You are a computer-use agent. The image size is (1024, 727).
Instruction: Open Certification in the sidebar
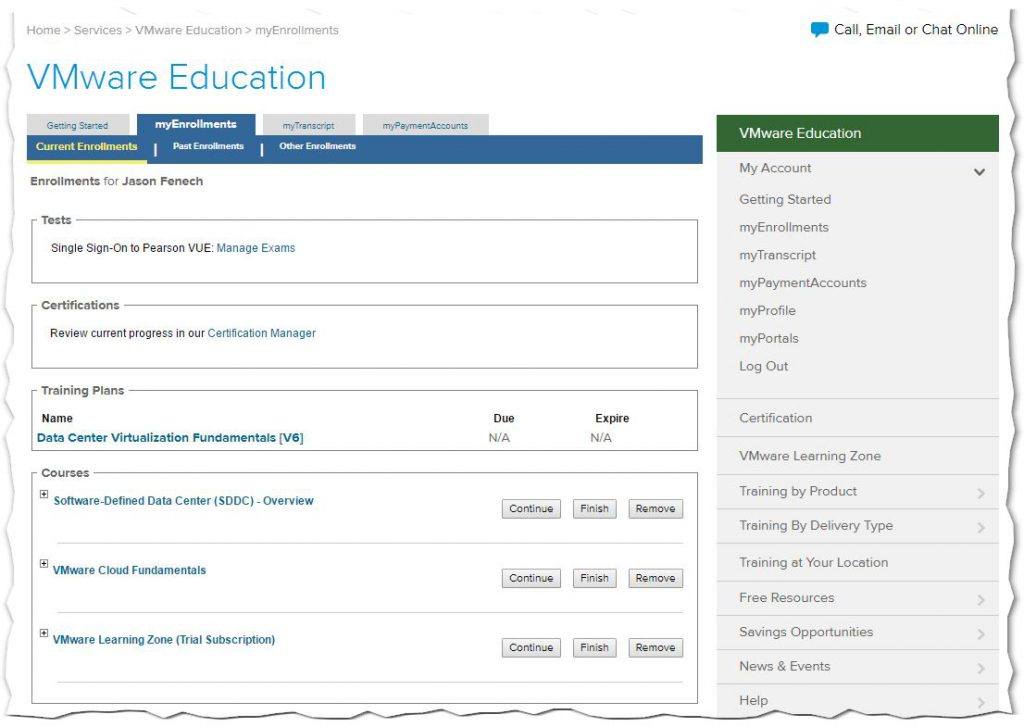pos(857,418)
